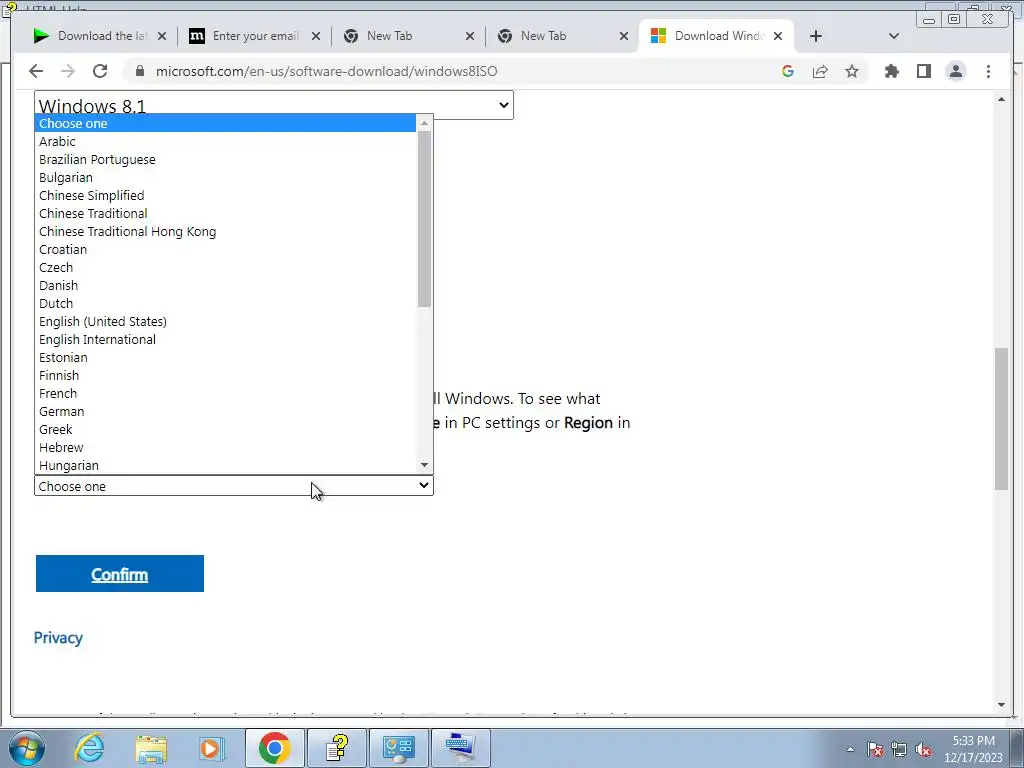View site information lock icon
1024x768 pixels.
(139, 71)
